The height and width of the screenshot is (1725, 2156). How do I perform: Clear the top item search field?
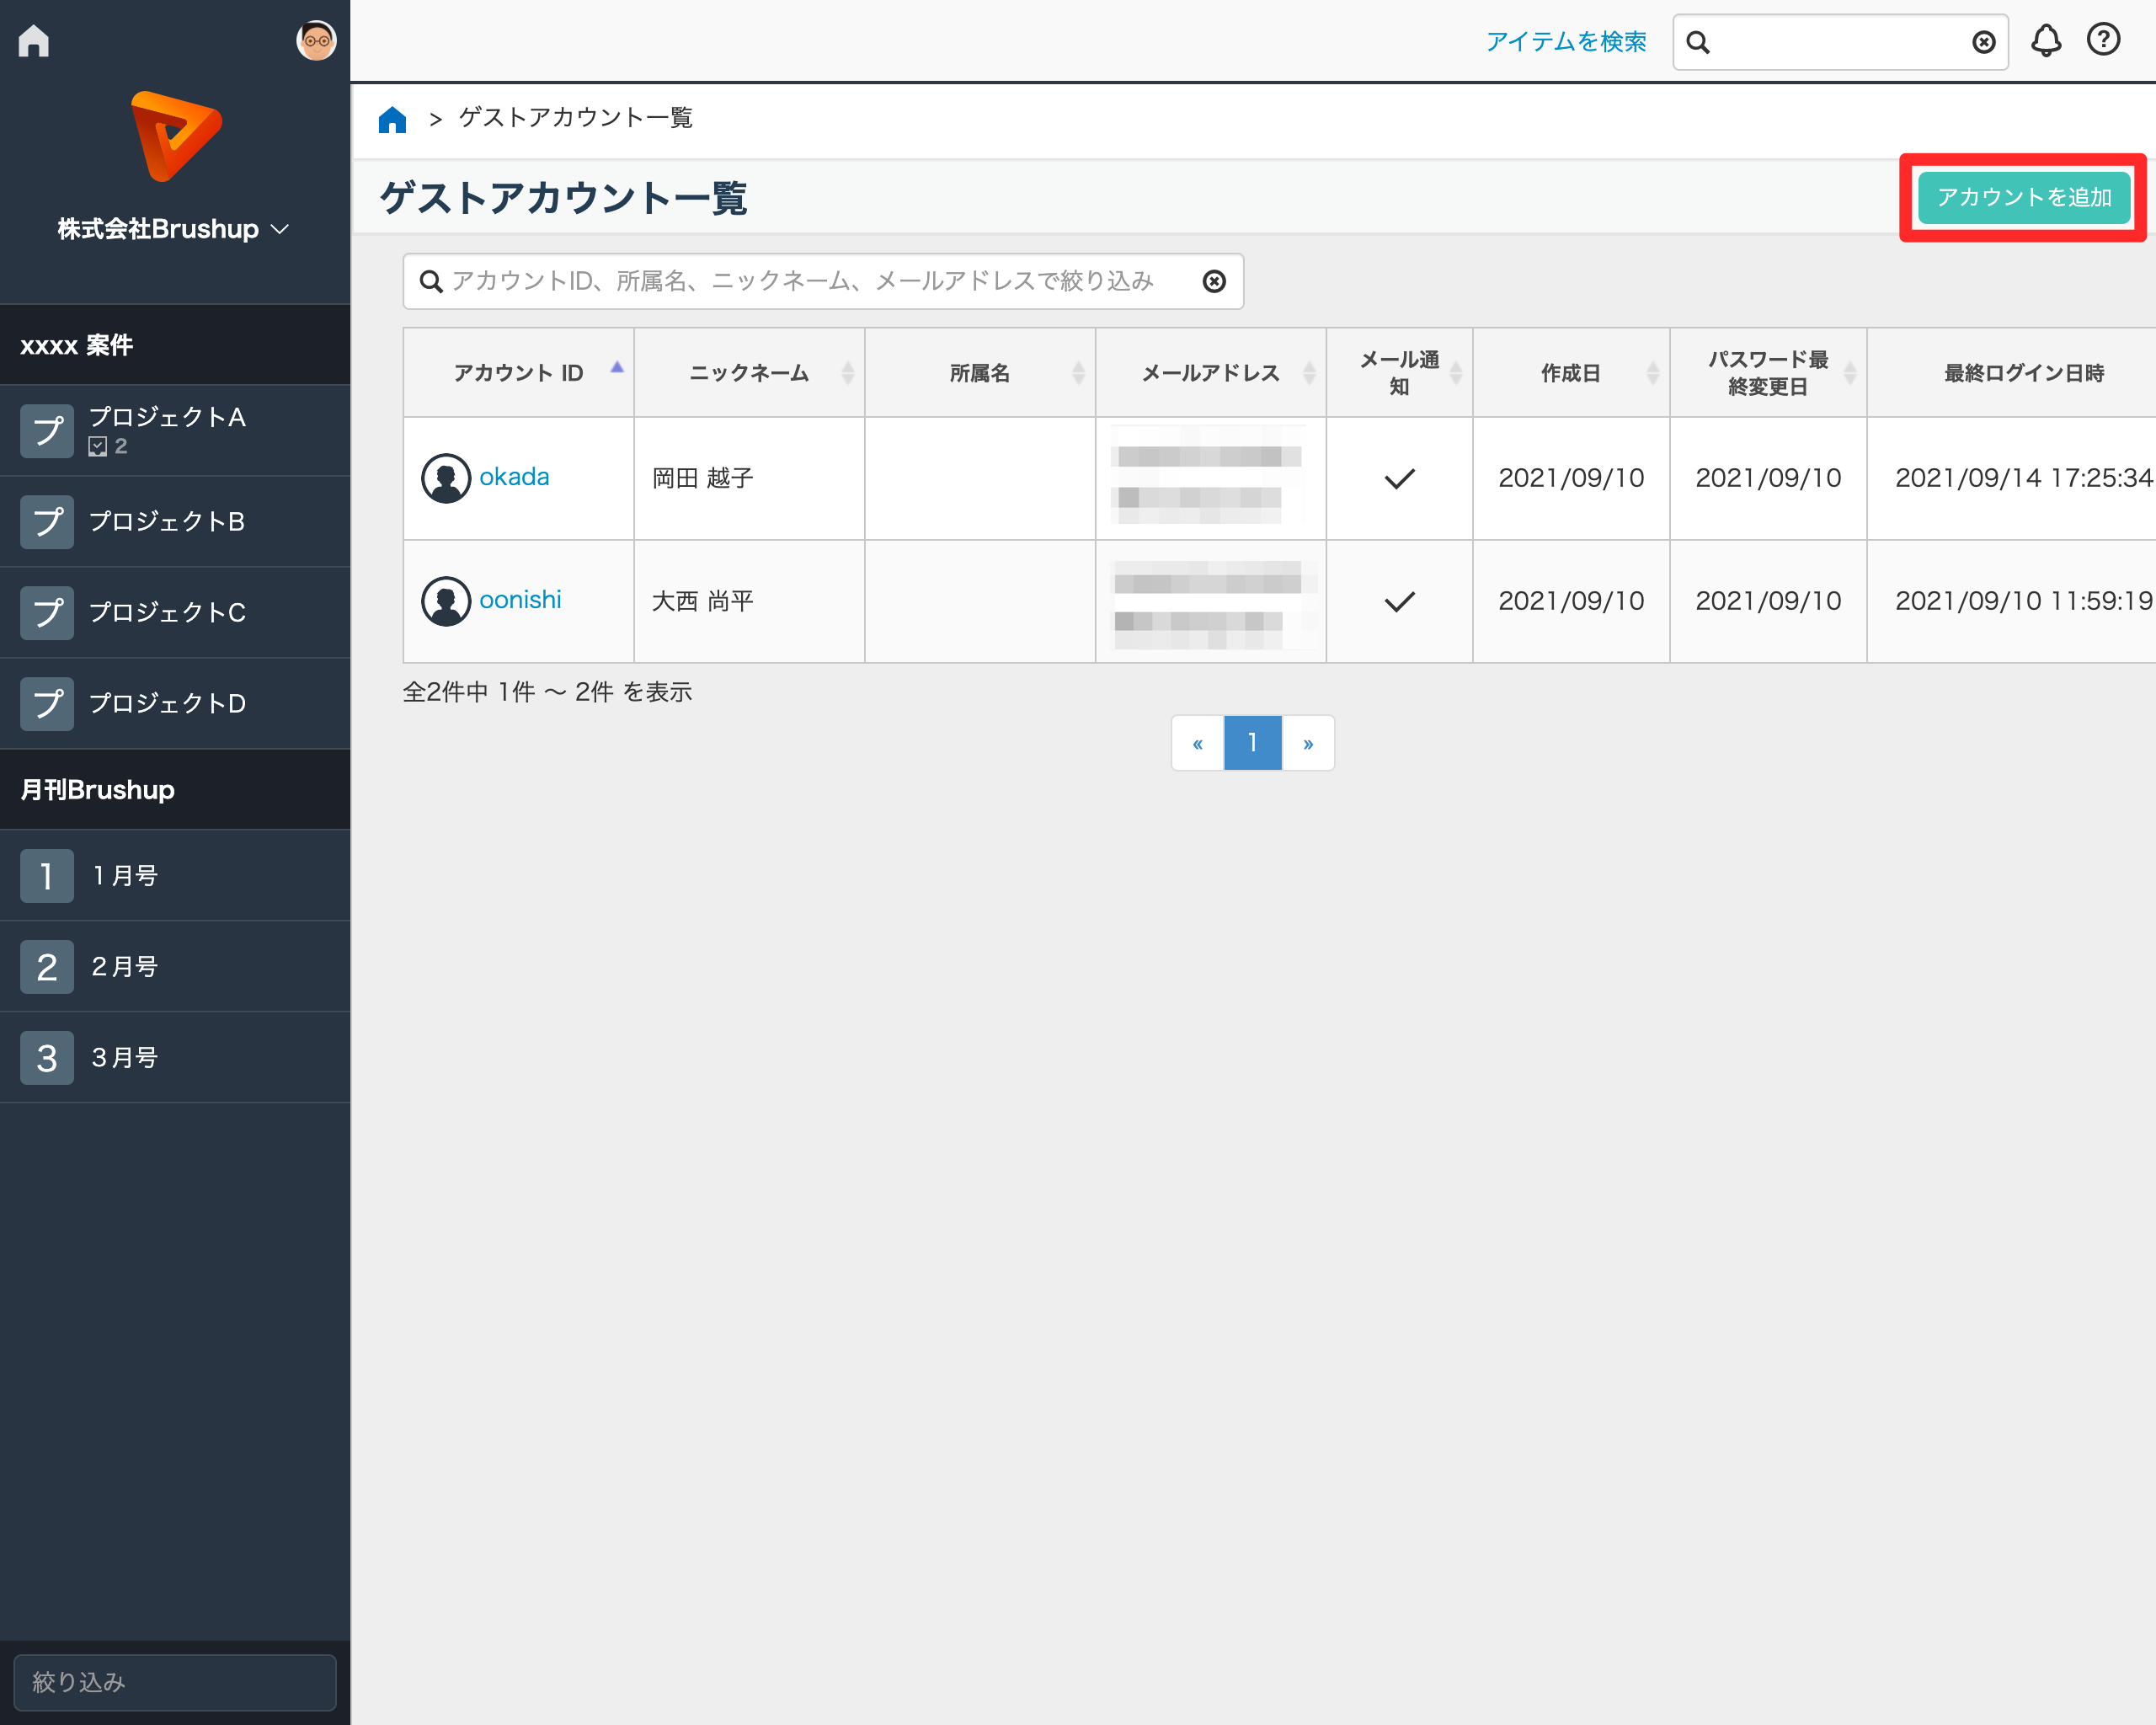[1983, 42]
